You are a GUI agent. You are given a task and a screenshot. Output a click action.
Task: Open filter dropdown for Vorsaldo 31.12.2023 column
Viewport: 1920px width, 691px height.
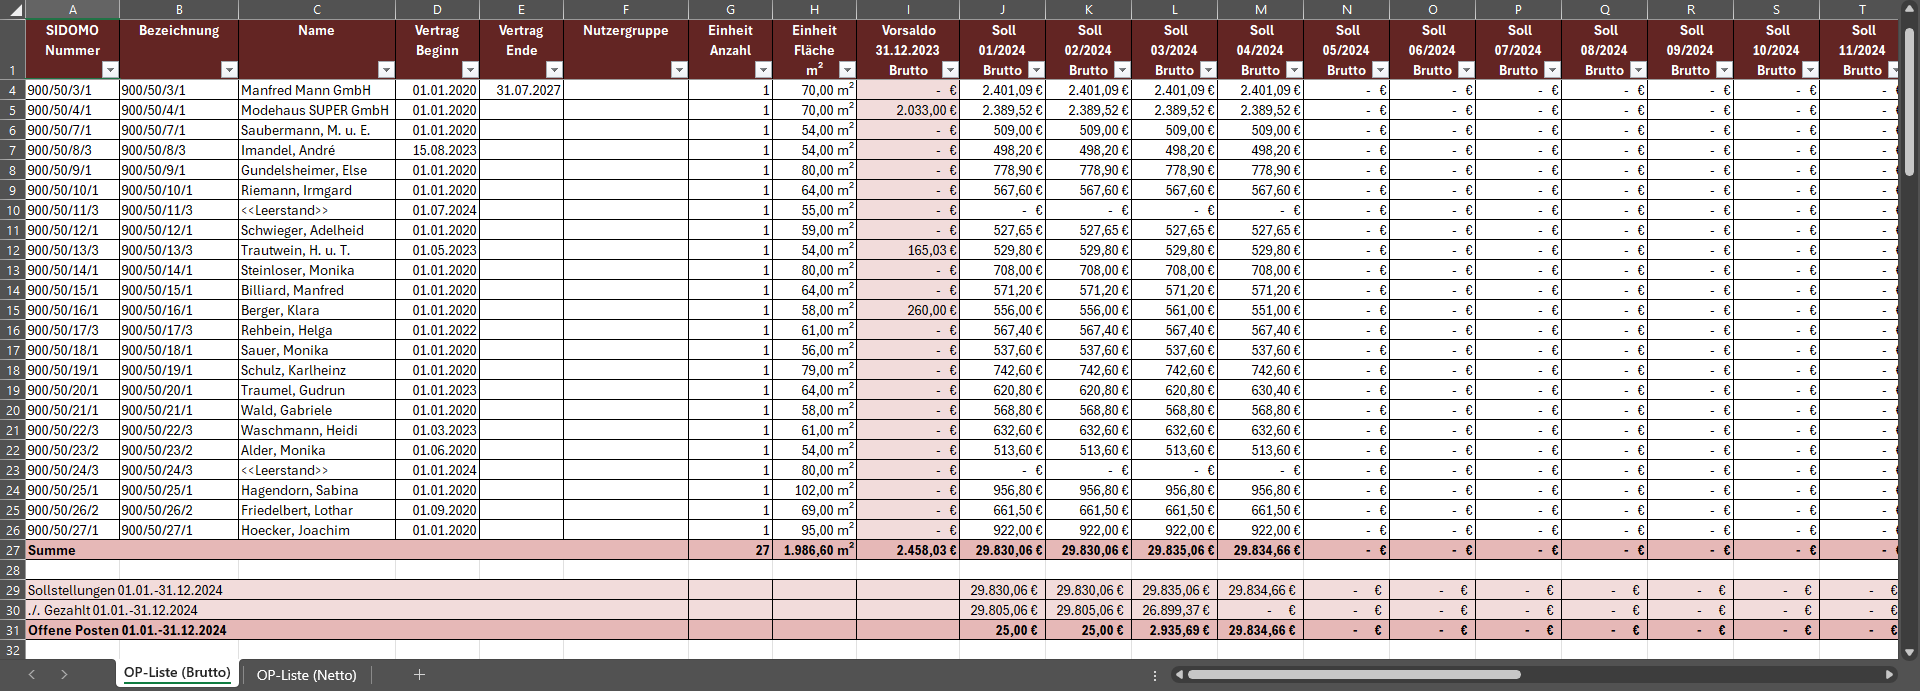pyautogui.click(x=950, y=70)
